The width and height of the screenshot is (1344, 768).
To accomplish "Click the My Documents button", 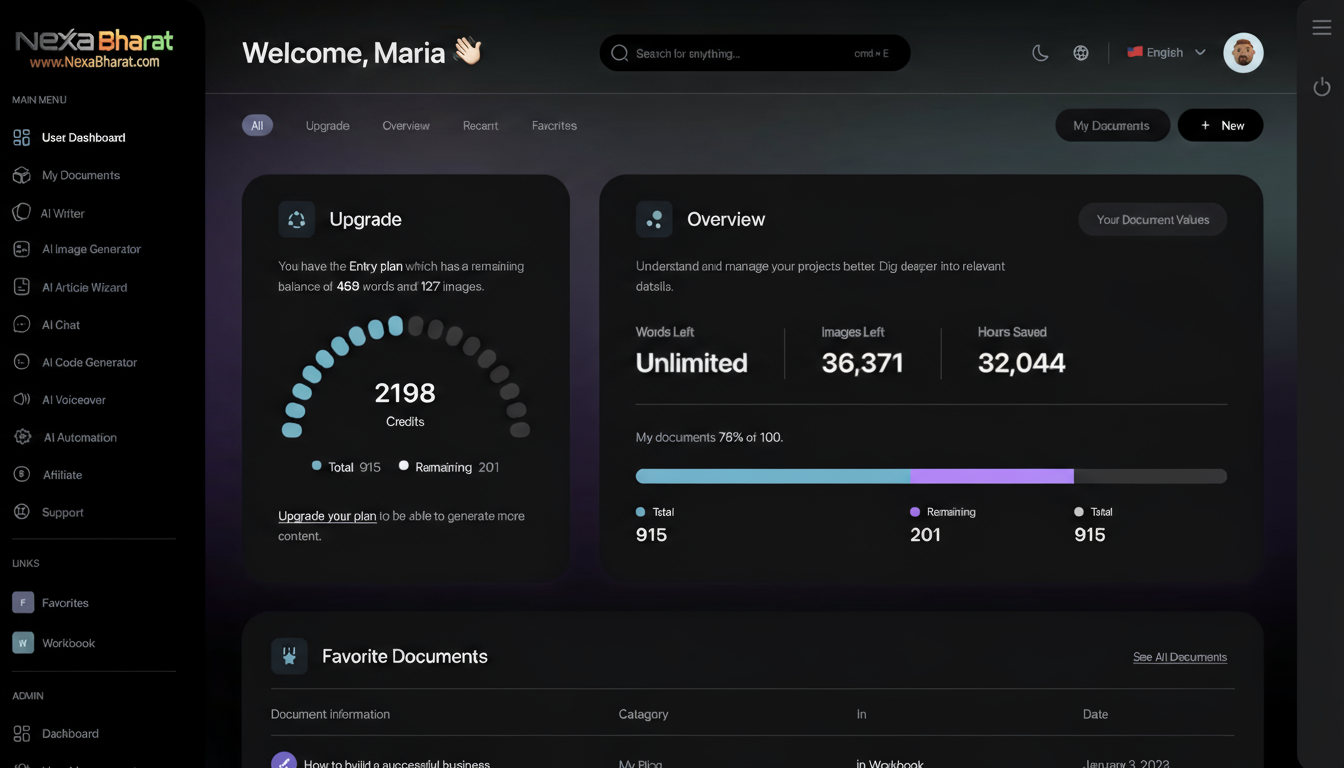I will pos(1111,125).
